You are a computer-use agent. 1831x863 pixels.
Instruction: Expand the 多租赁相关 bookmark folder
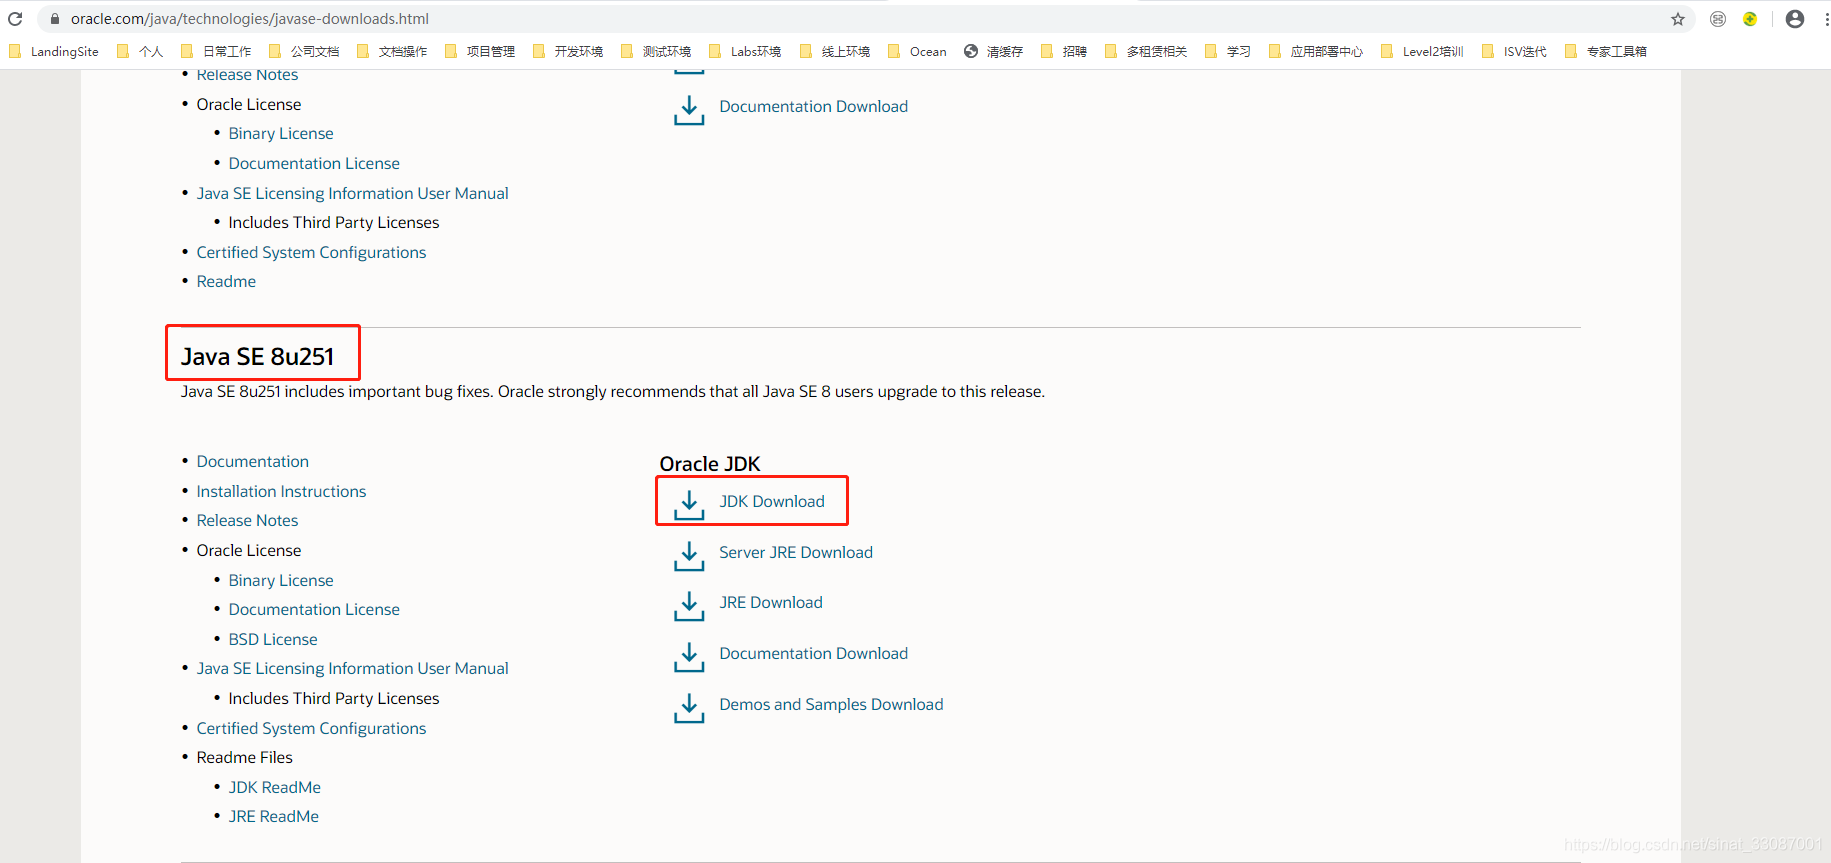[1146, 52]
